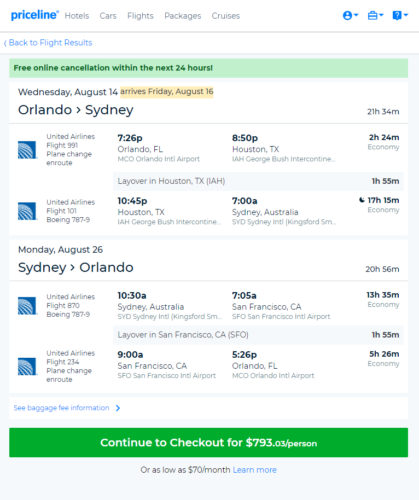Image resolution: width=419 pixels, height=500 pixels.
Task: Expand baggage fee information chevron arrow
Action: (x=118, y=408)
